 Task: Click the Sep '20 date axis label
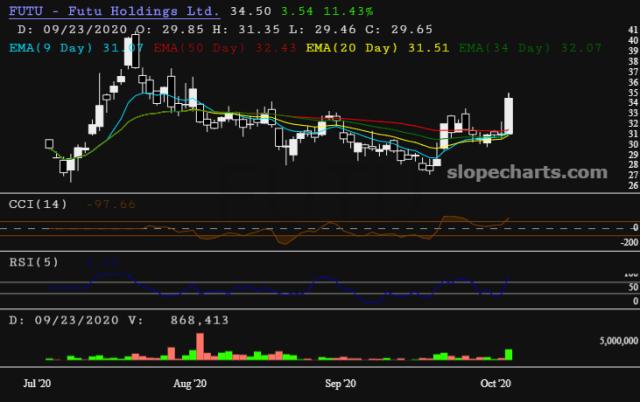click(341, 383)
